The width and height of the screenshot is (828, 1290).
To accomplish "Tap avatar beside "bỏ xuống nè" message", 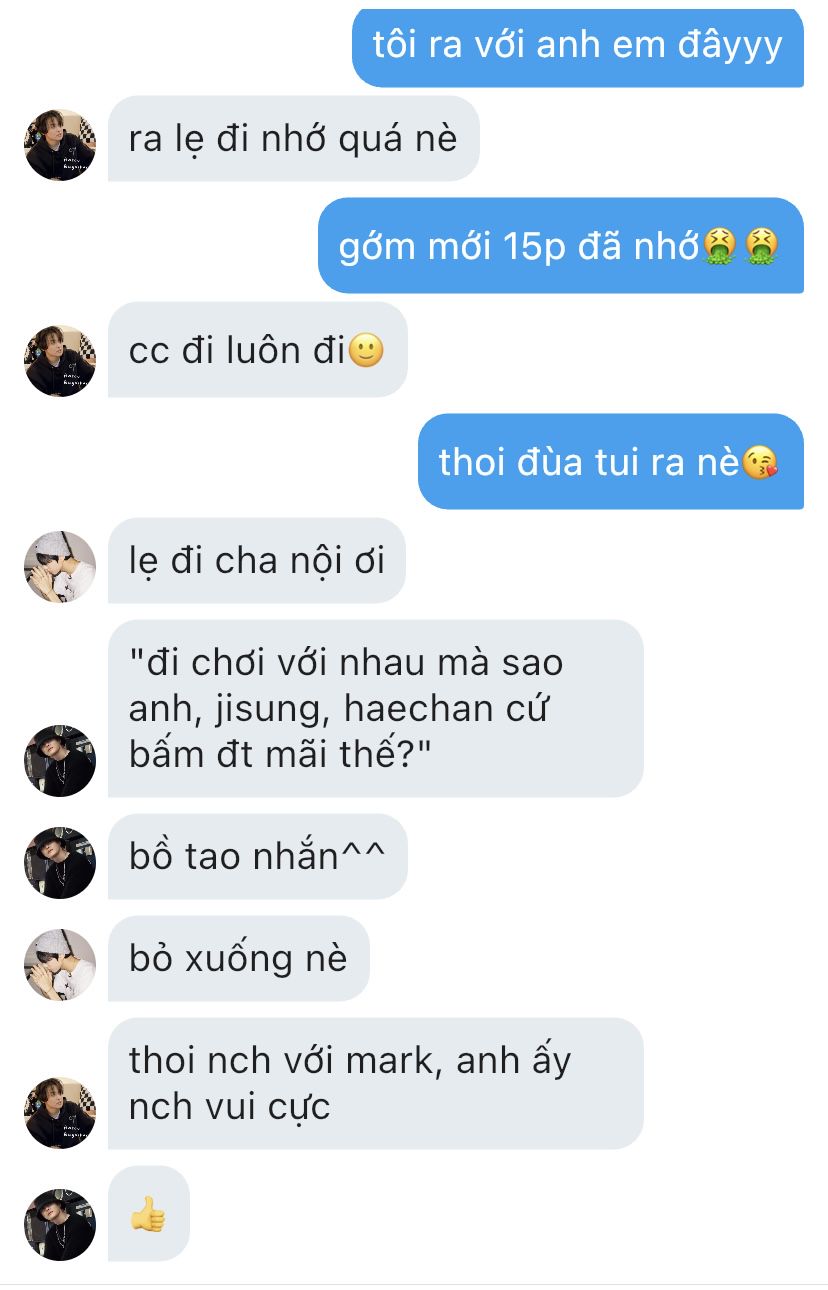I will click(x=60, y=965).
